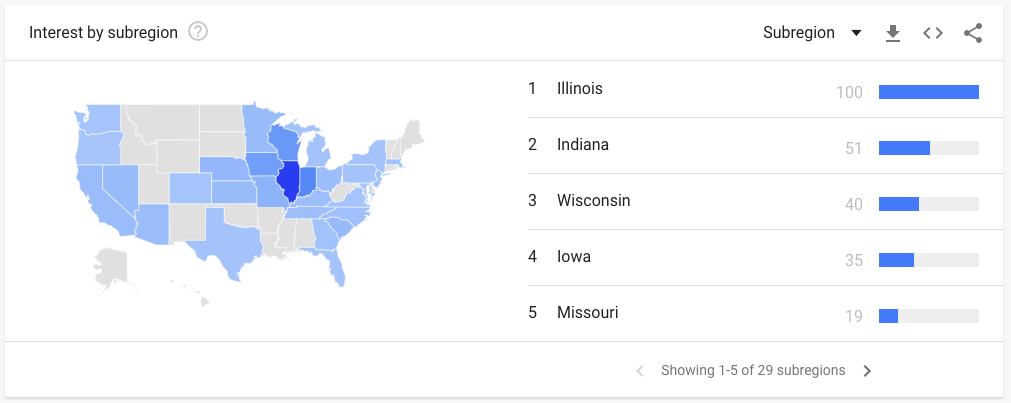
Task: Open the embed code icon
Action: point(933,33)
